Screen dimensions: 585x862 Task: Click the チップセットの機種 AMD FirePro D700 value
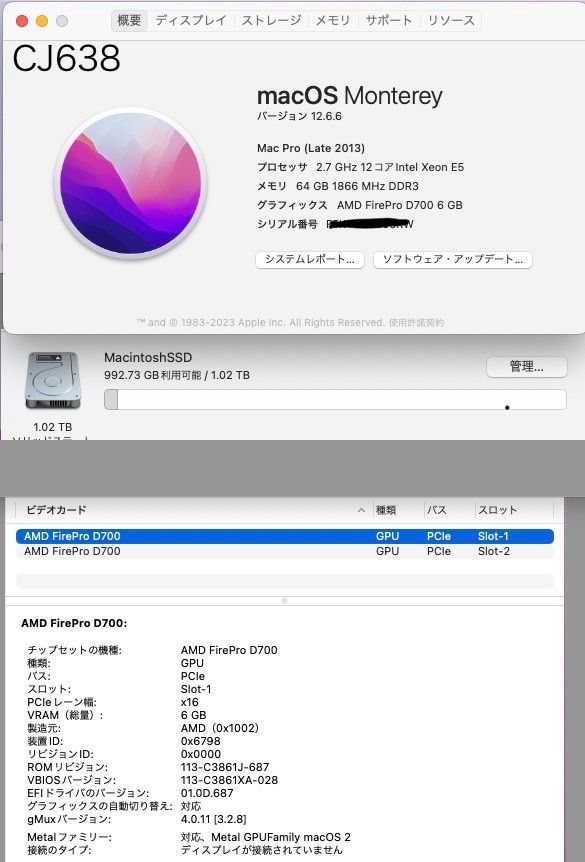(x=229, y=650)
